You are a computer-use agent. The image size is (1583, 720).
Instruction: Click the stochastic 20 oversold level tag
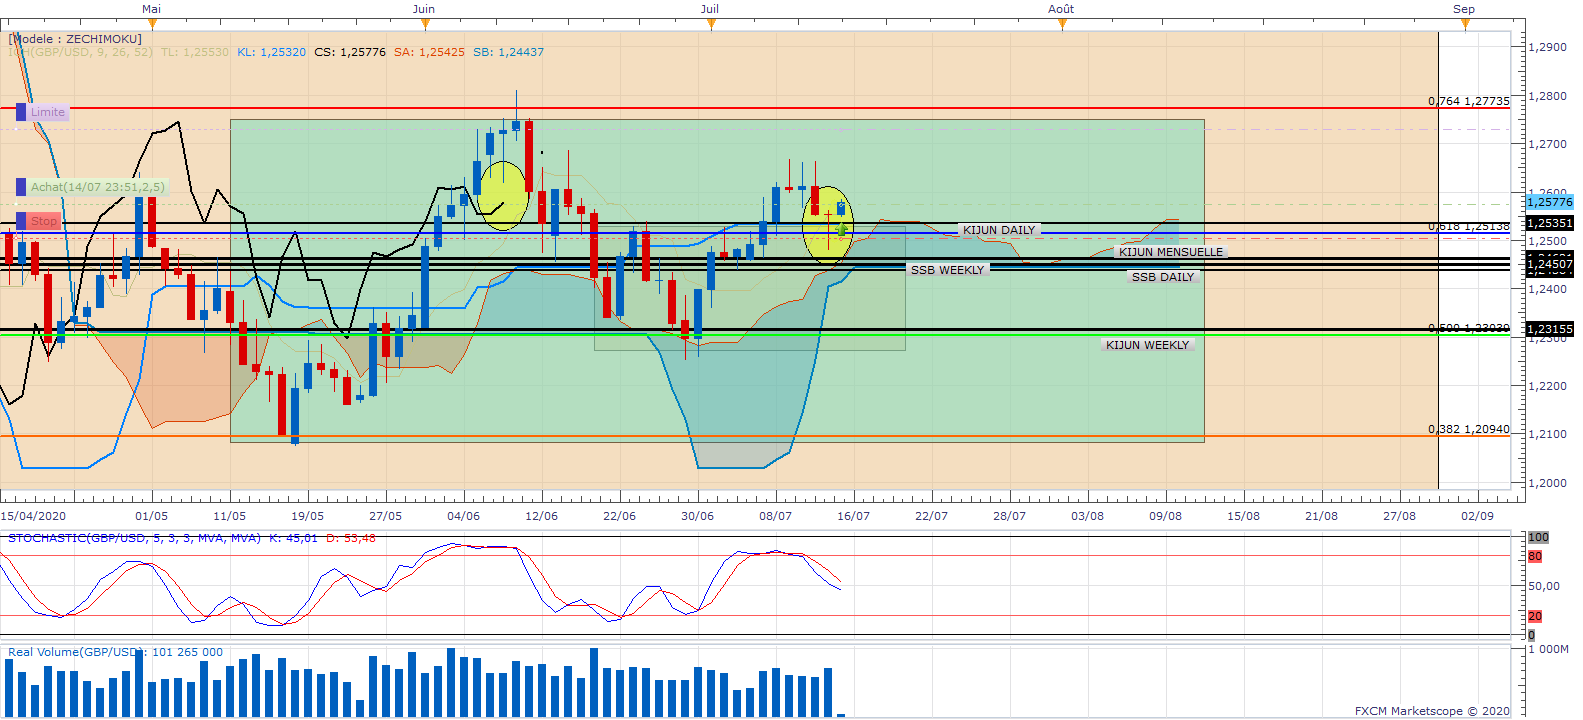point(1535,616)
